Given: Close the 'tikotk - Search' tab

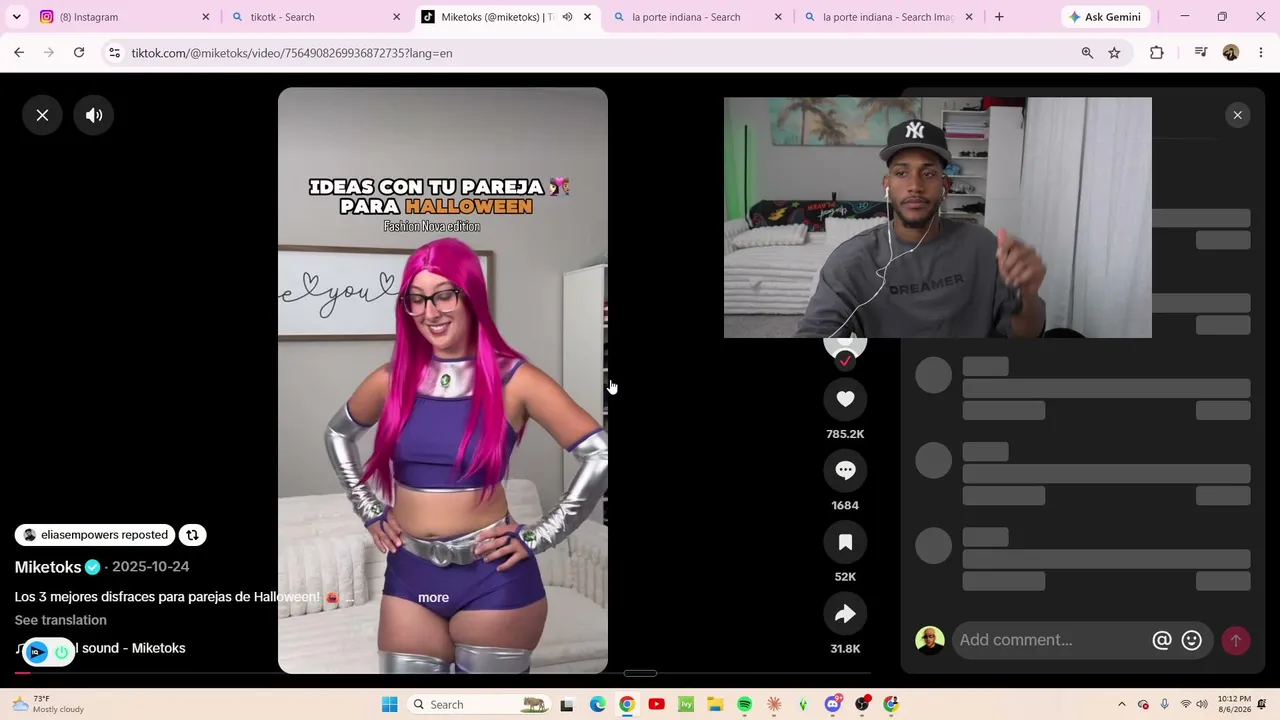Looking at the screenshot, I should click(x=396, y=17).
